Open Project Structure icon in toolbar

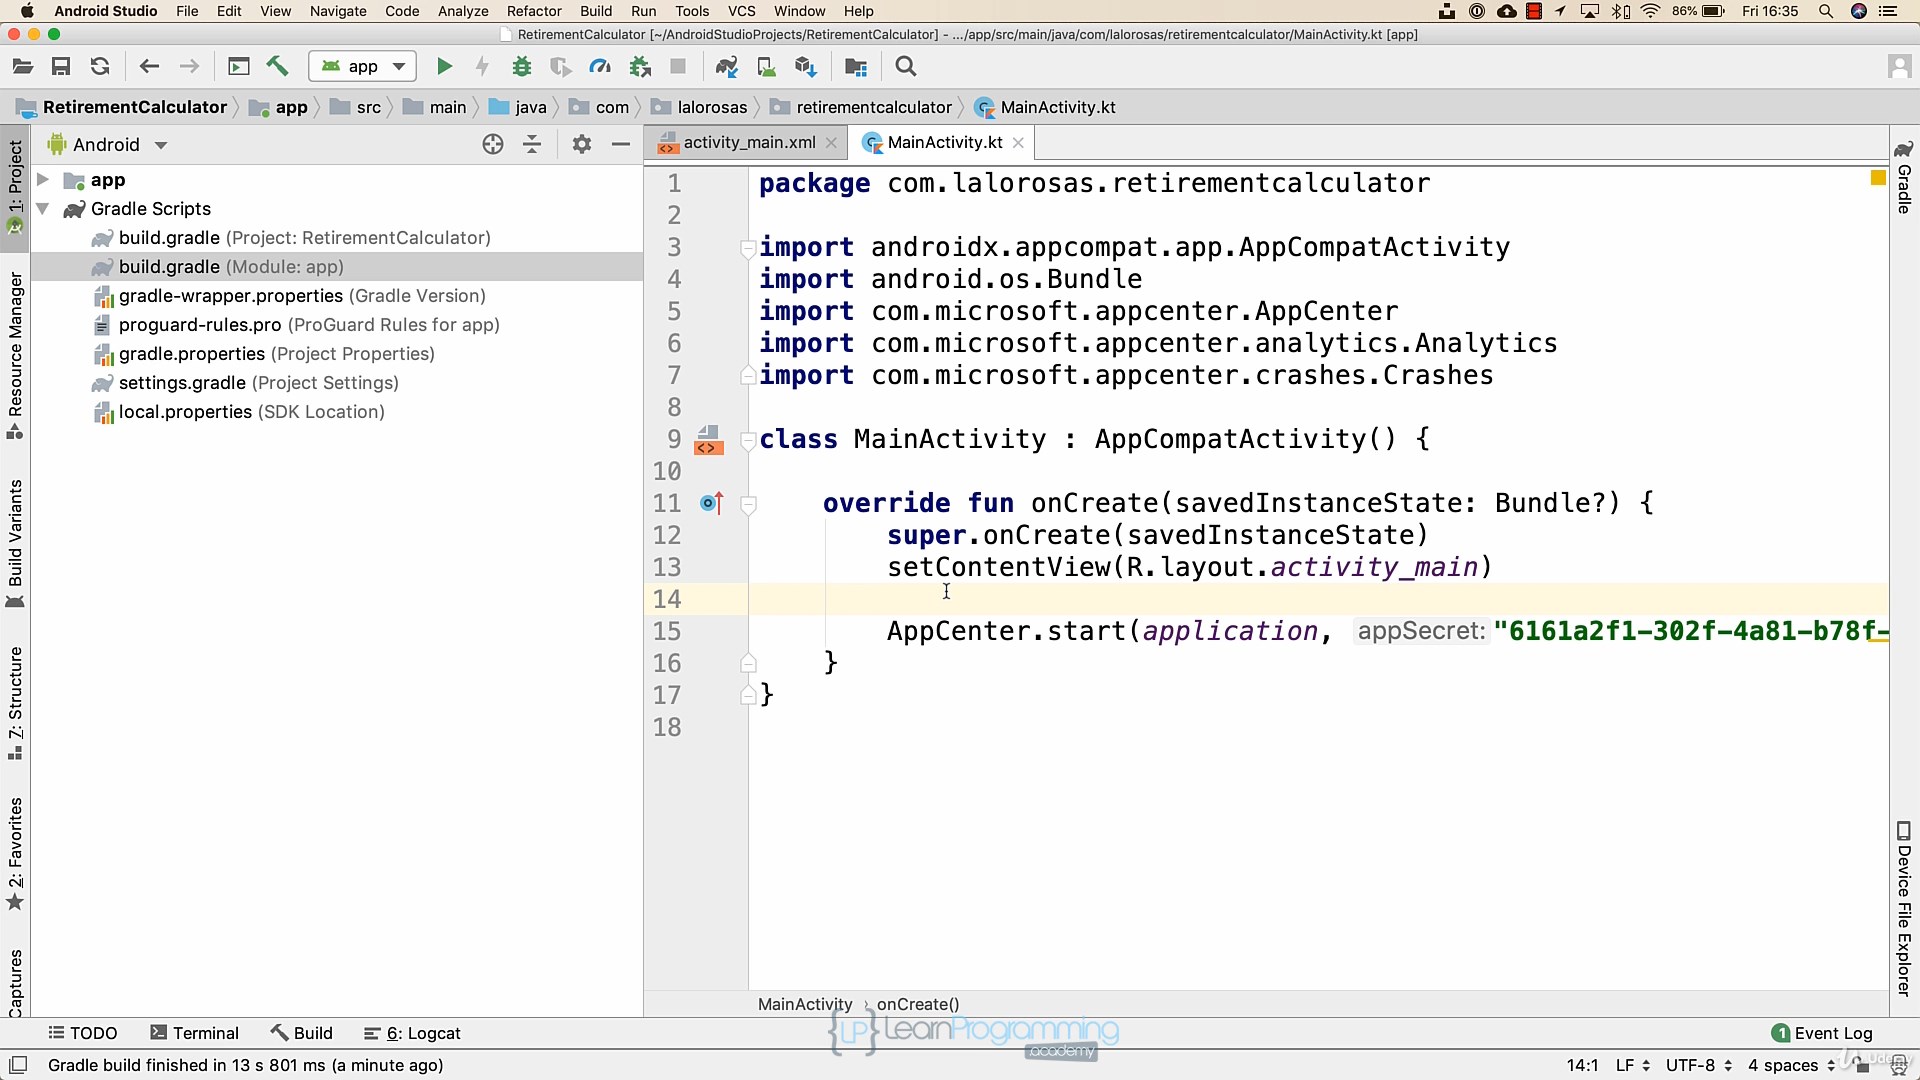pyautogui.click(x=856, y=67)
